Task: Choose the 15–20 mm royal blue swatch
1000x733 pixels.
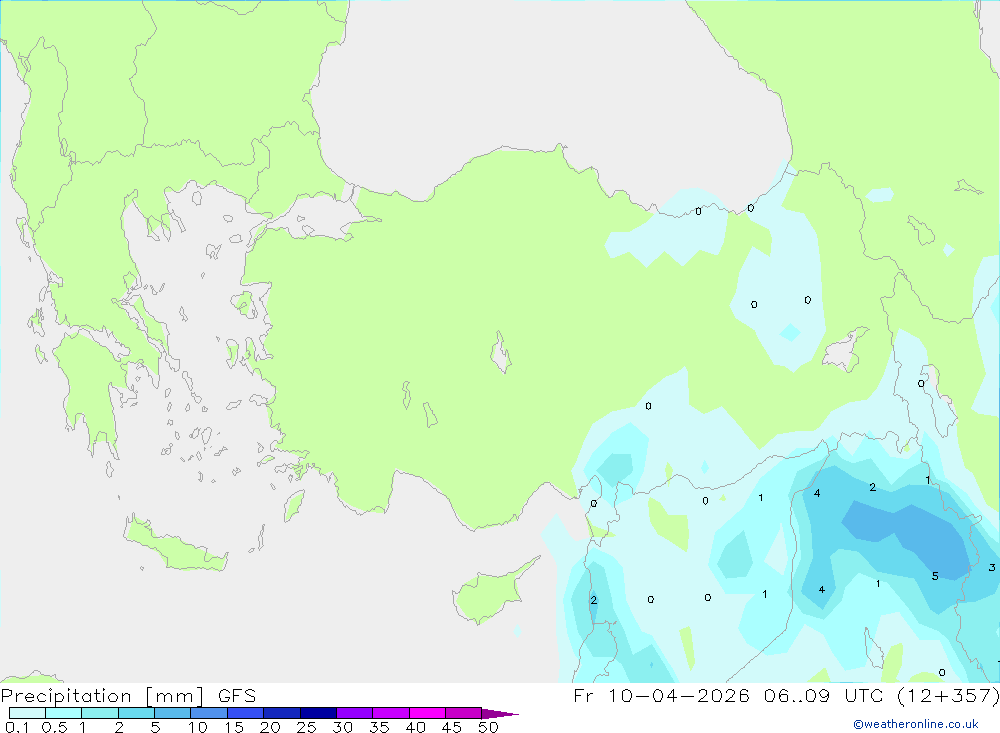Action: pyautogui.click(x=246, y=713)
